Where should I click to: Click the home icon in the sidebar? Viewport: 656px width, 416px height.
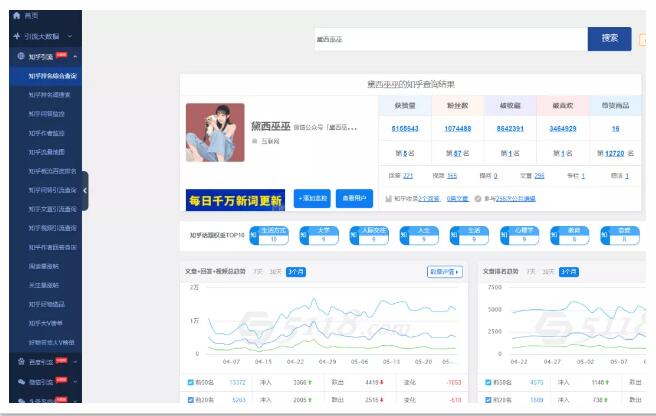[17, 15]
